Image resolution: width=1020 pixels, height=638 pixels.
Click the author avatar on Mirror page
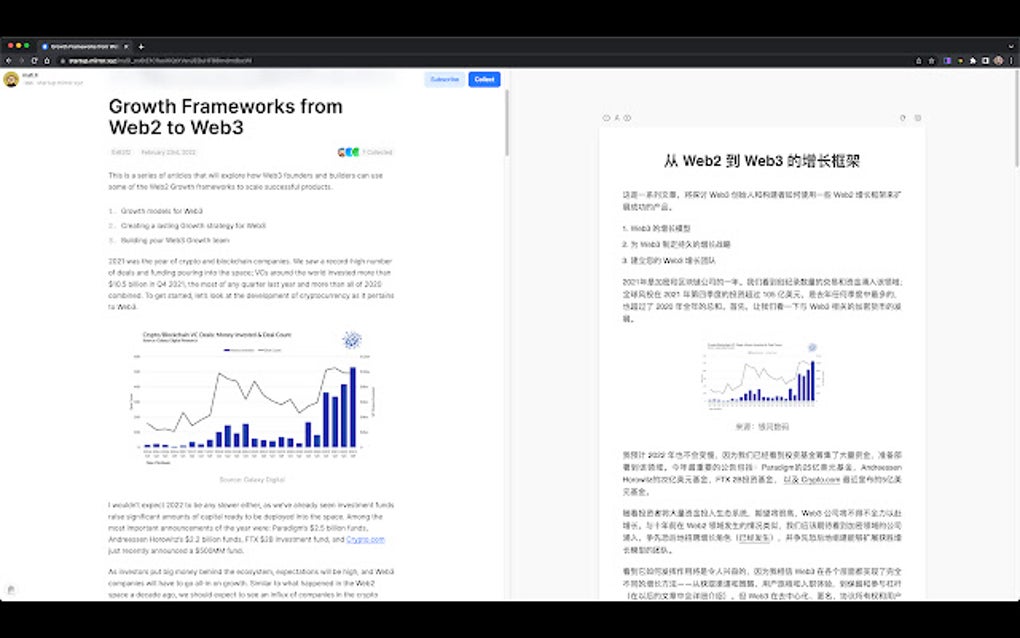[11, 79]
